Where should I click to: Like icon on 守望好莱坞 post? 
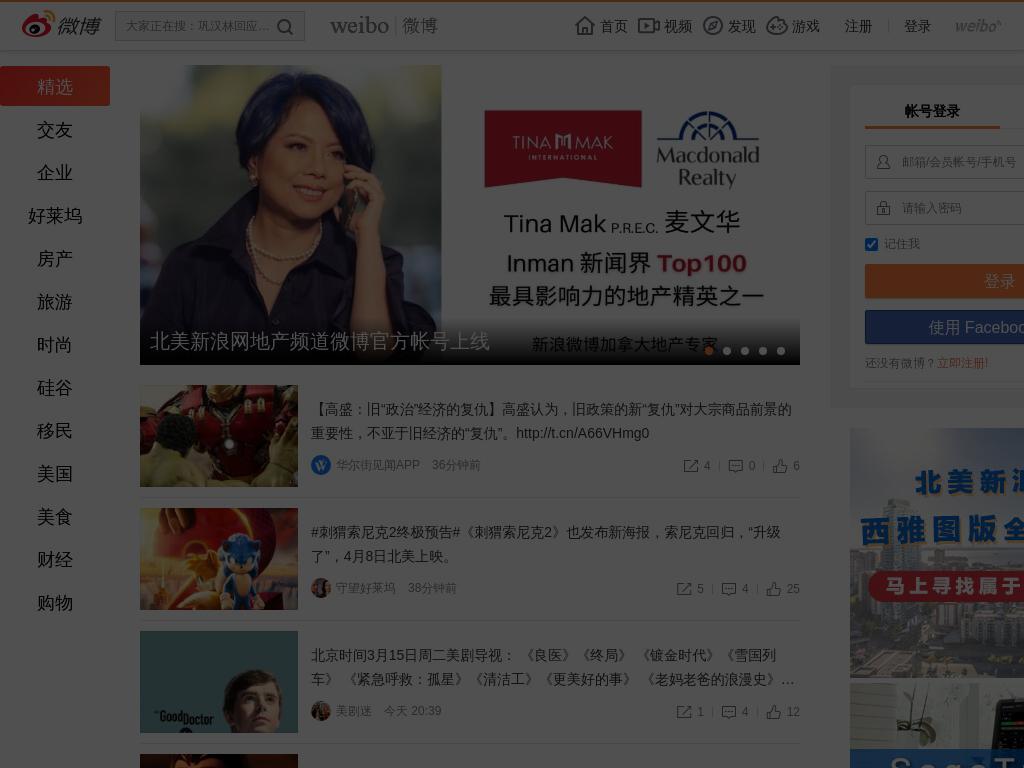774,589
